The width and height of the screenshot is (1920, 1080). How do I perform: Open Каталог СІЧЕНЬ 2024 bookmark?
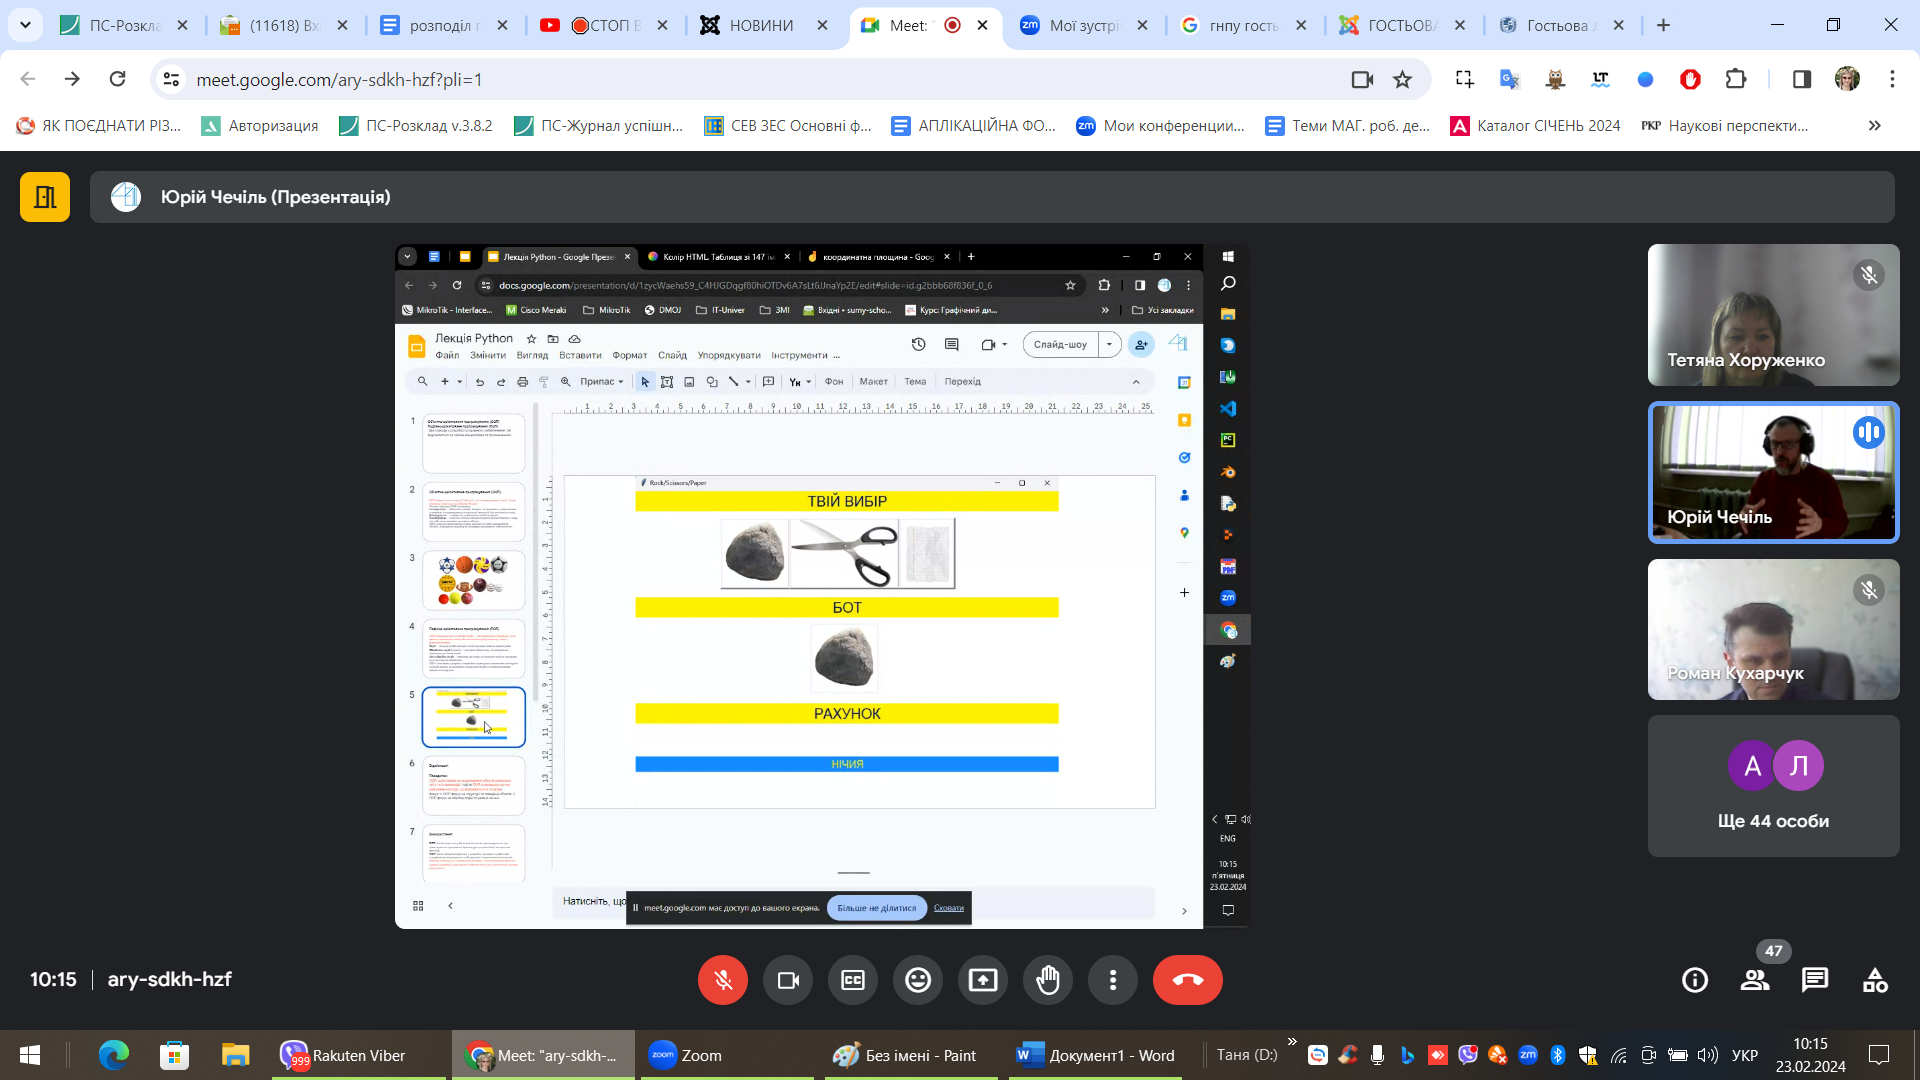coord(1536,126)
